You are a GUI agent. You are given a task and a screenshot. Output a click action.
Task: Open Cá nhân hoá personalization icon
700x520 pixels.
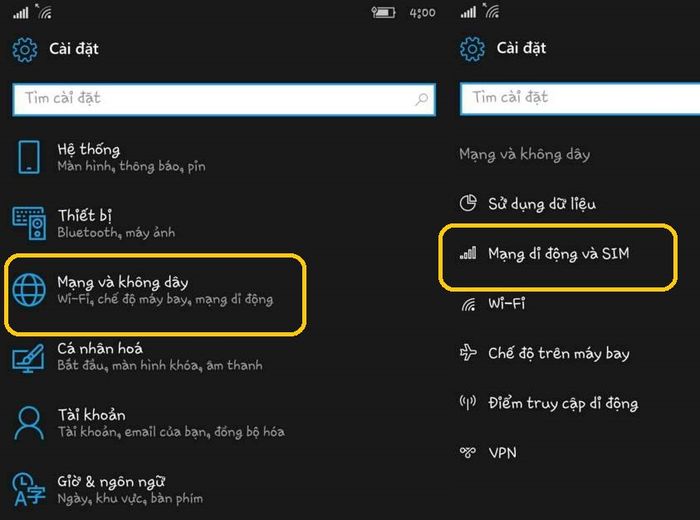click(28, 358)
